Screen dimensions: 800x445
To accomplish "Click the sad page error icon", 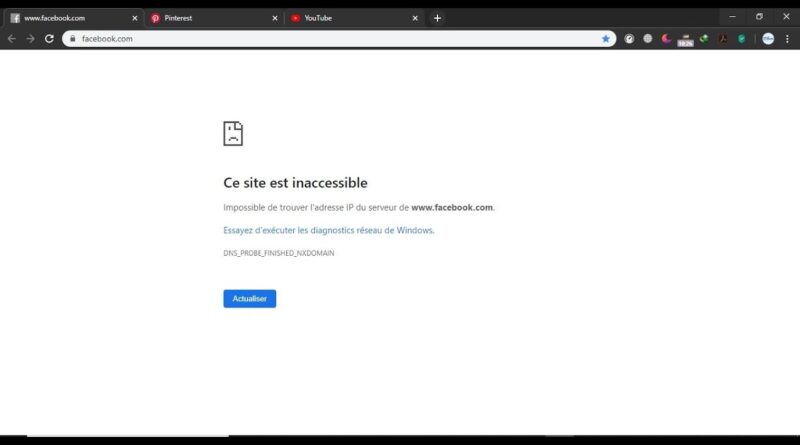I will point(233,134).
